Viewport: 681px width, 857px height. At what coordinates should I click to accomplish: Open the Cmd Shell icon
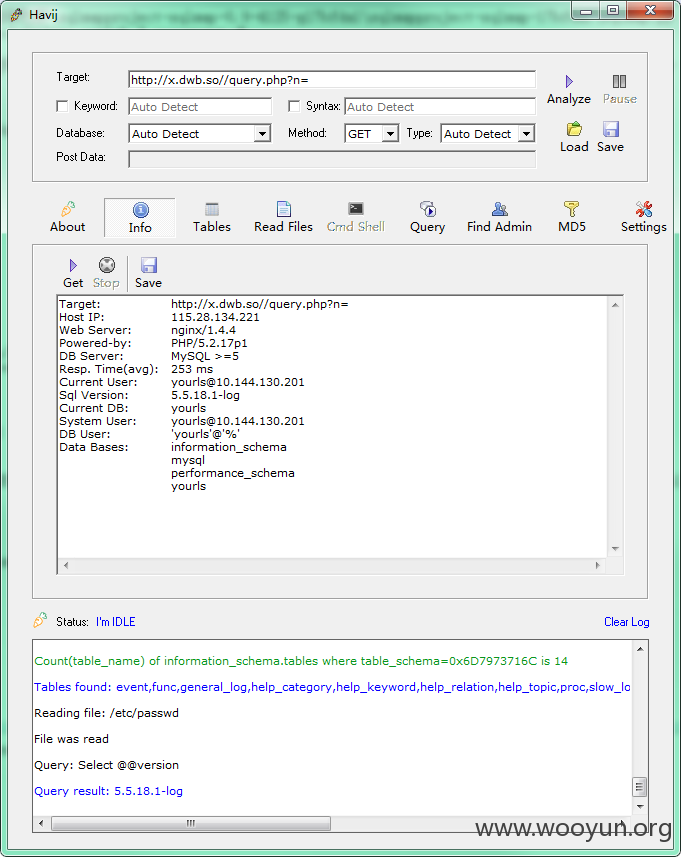[356, 209]
